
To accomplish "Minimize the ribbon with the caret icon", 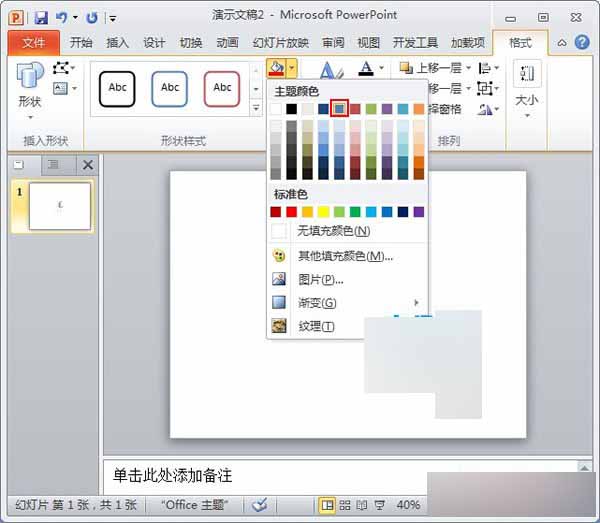I will click(x=562, y=42).
